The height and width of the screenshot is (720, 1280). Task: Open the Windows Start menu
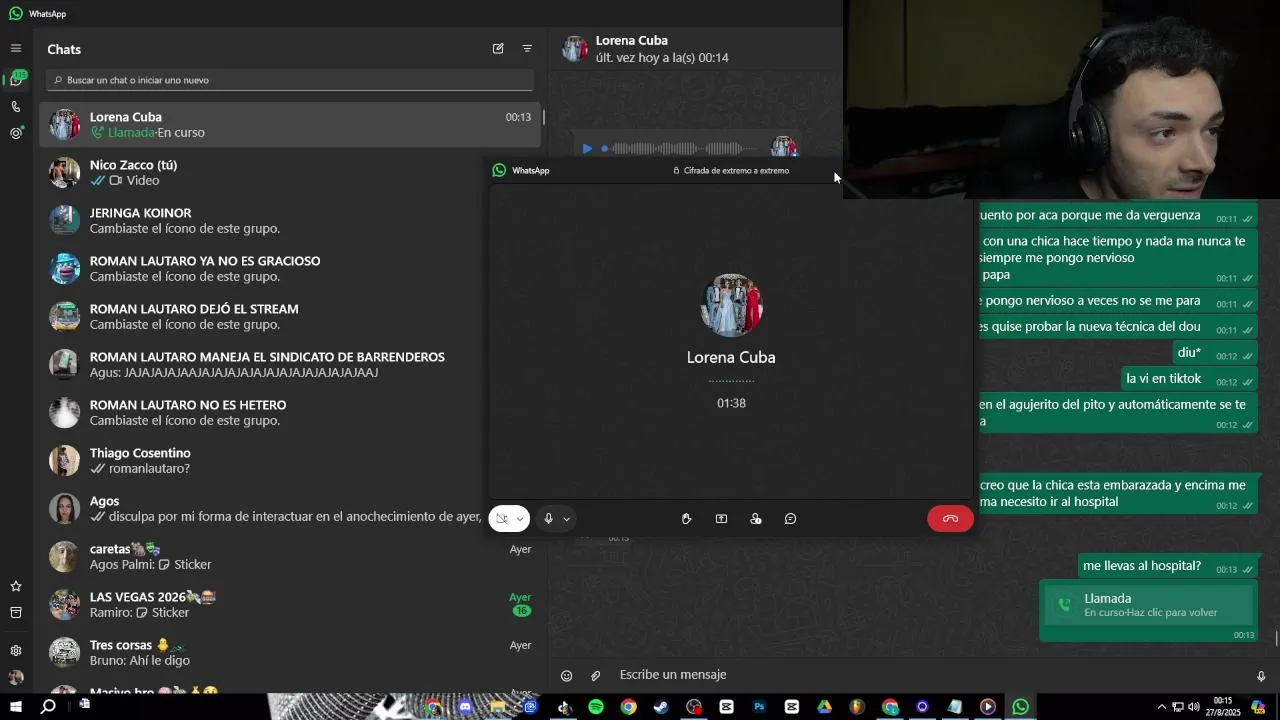15,707
